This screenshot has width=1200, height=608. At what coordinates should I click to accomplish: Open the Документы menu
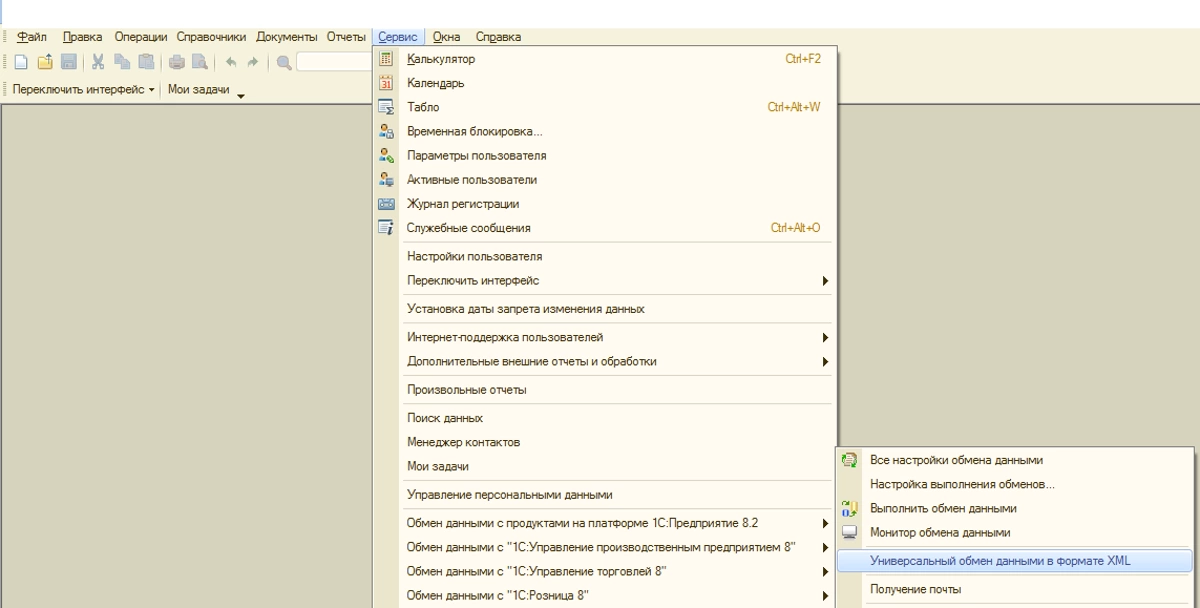286,37
